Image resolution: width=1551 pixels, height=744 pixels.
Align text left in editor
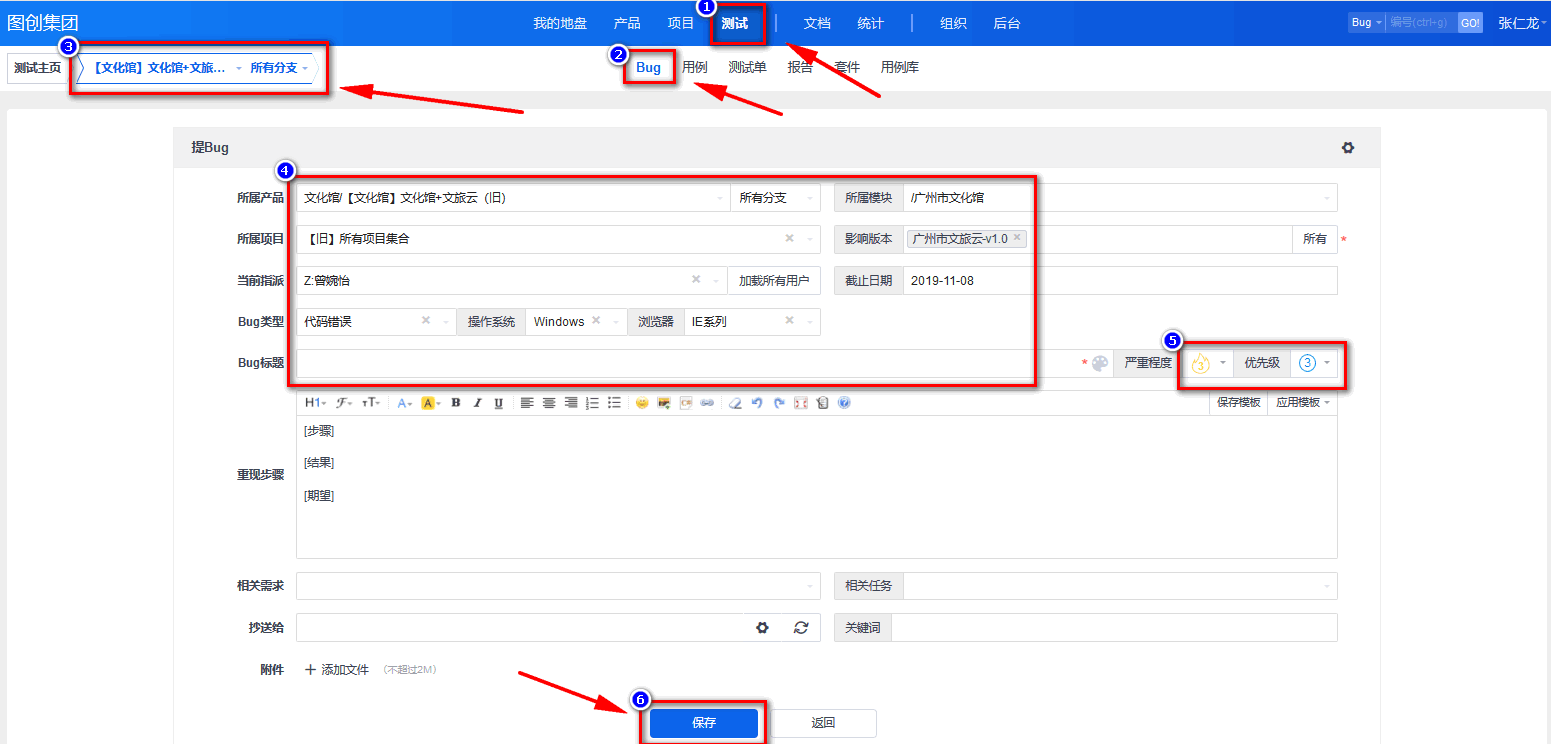point(527,403)
